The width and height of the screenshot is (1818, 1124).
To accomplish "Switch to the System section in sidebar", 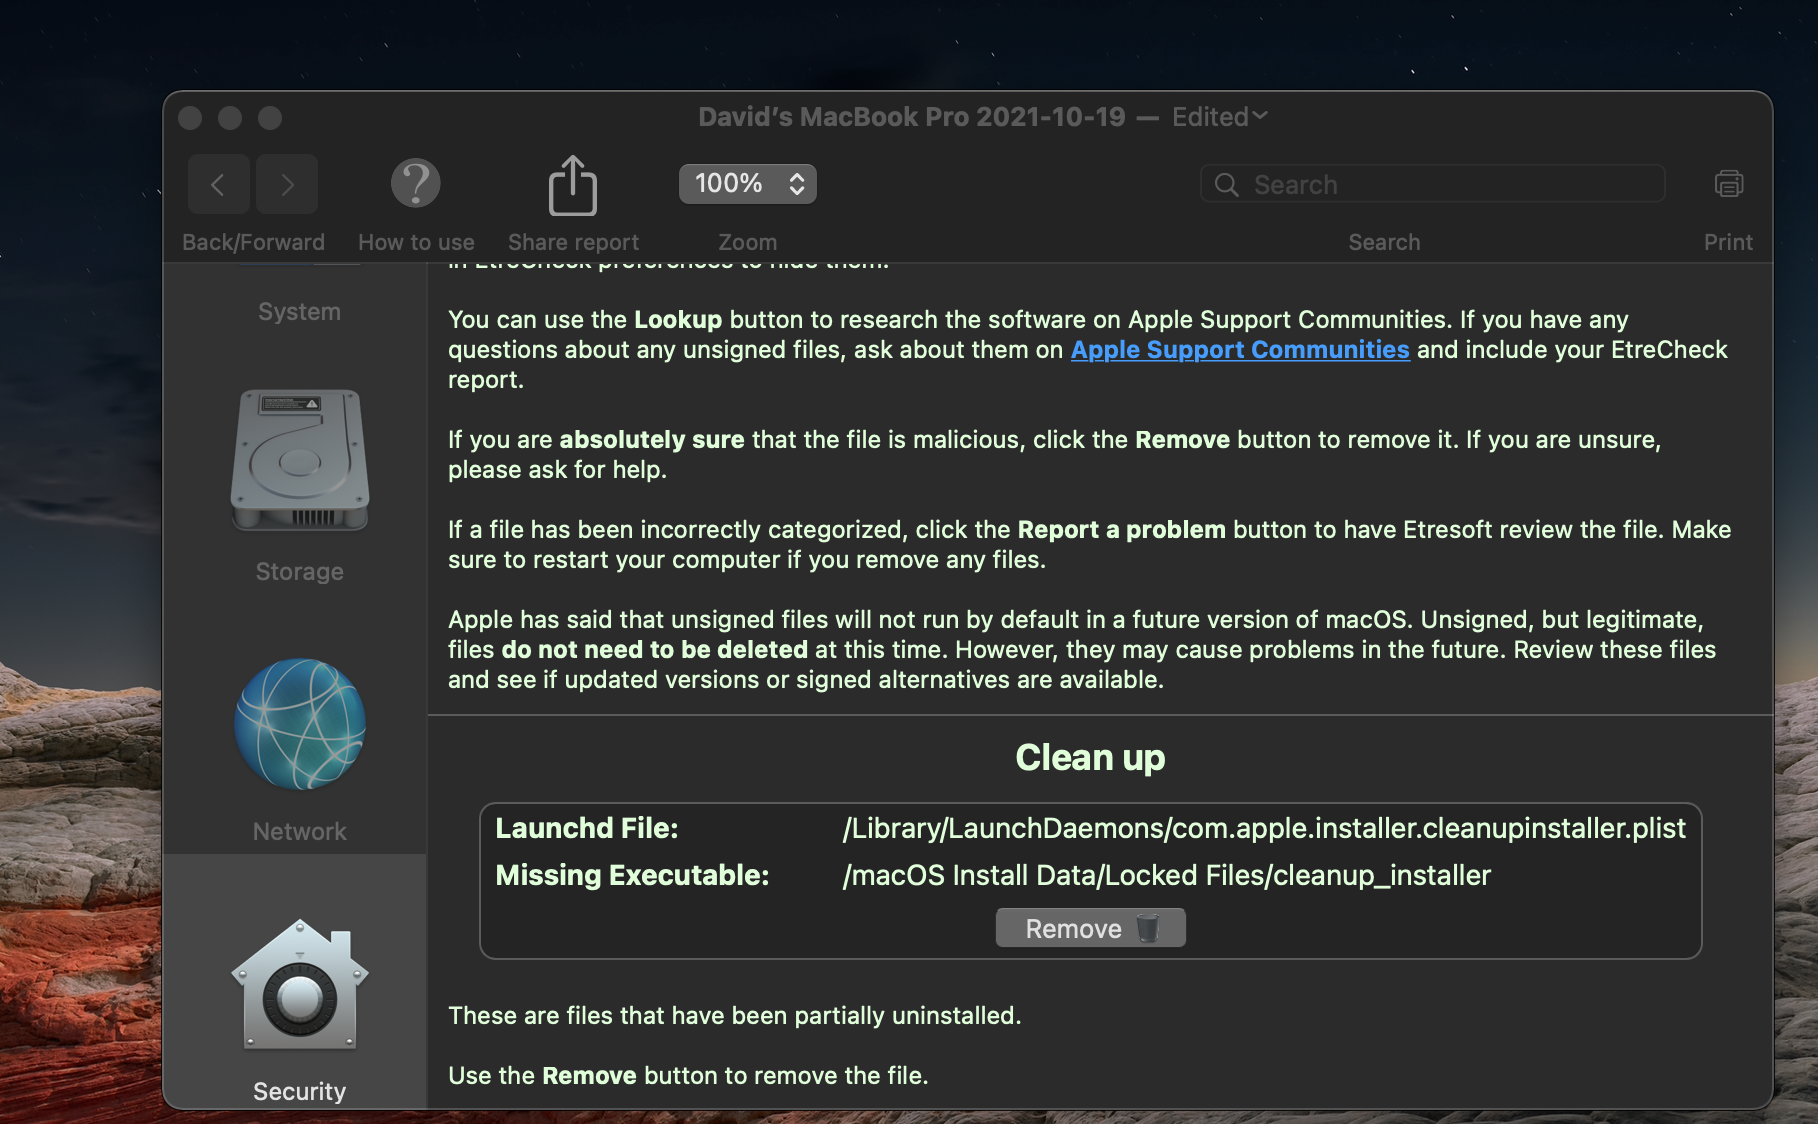I will (x=299, y=312).
